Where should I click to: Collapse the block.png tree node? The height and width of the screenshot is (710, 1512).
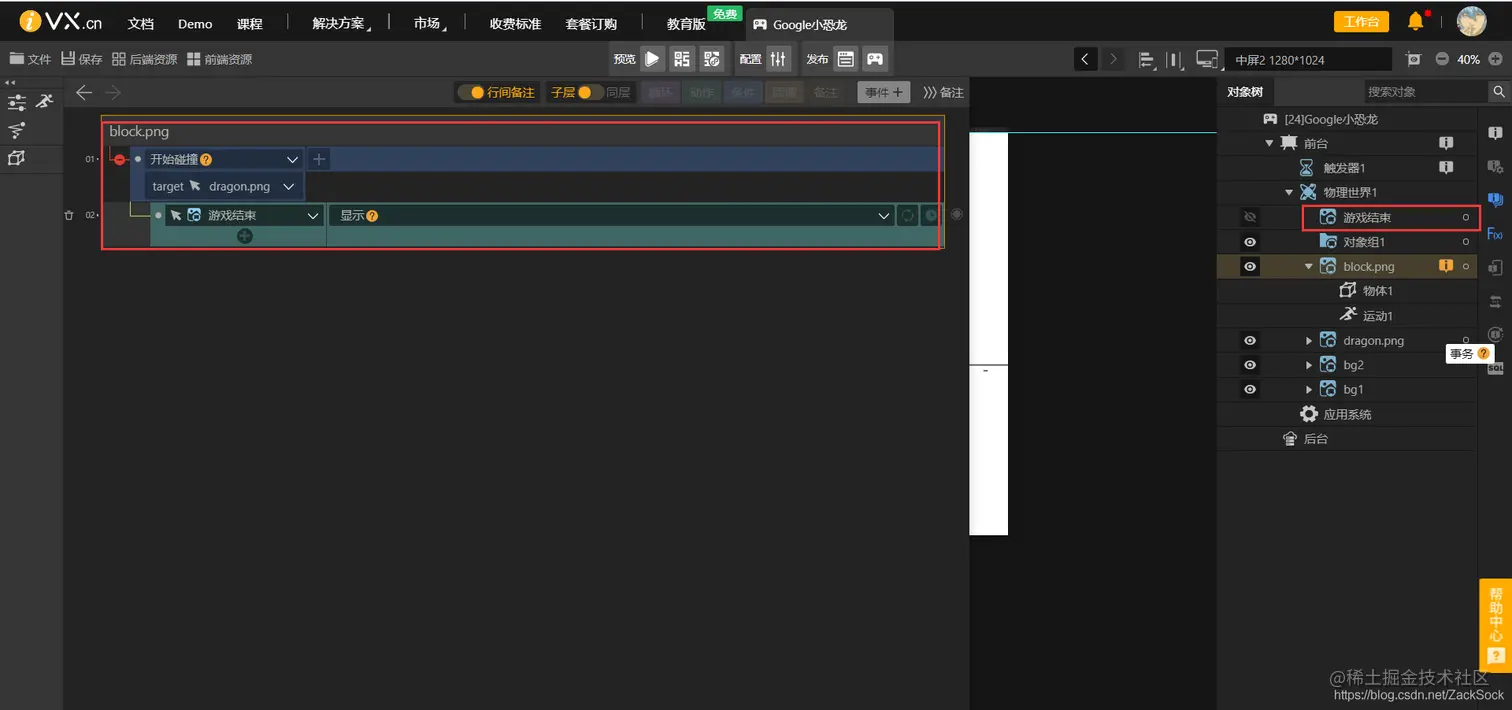[1309, 266]
